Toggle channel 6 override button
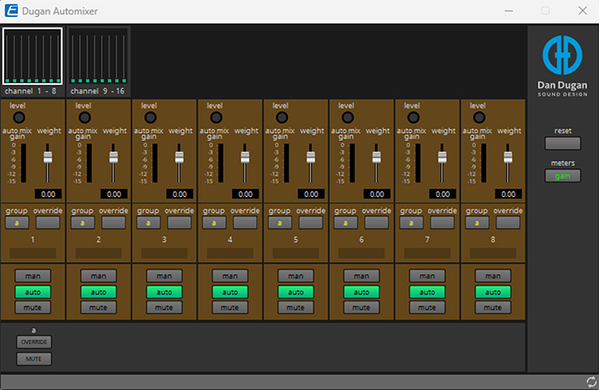This screenshot has height=390, width=600. coord(377,223)
